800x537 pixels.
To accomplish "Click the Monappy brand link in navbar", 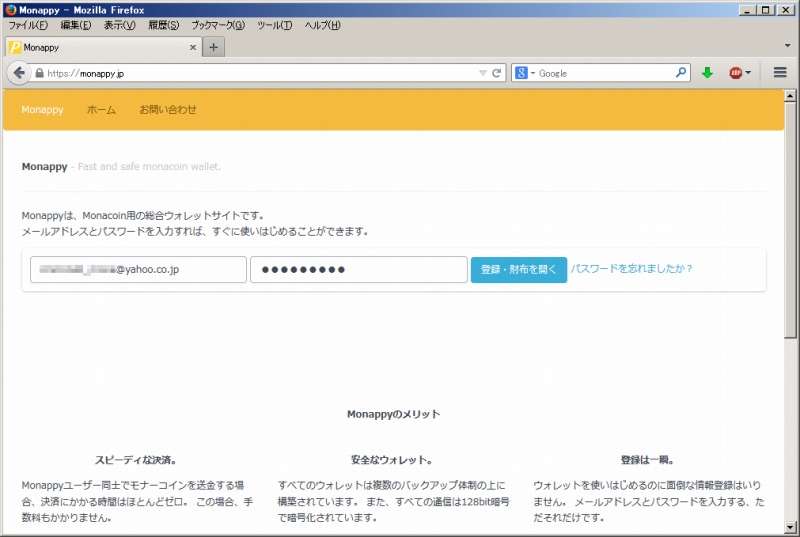I will pos(42,110).
